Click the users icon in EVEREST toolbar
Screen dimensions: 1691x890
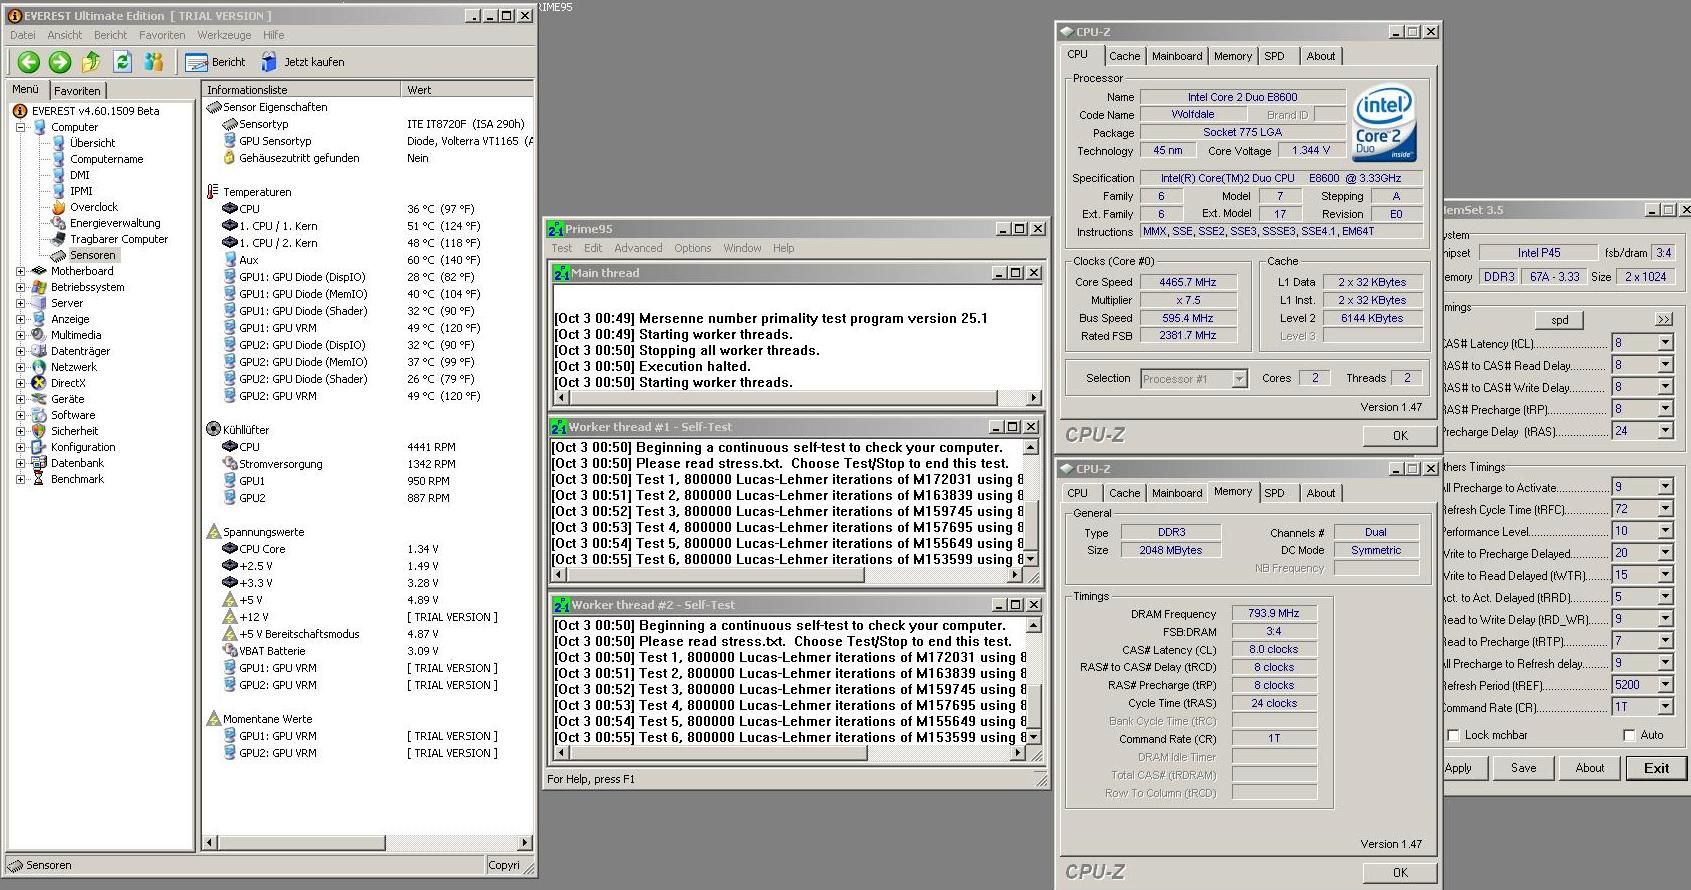point(153,62)
